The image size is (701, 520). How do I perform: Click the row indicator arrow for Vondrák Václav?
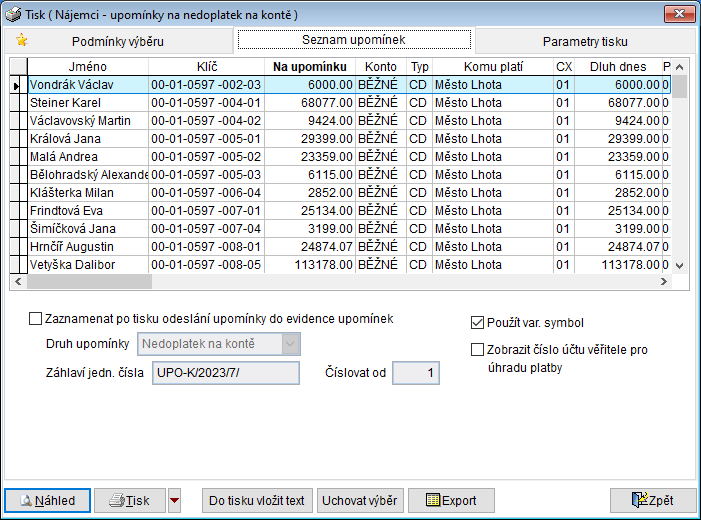pyautogui.click(x=15, y=85)
